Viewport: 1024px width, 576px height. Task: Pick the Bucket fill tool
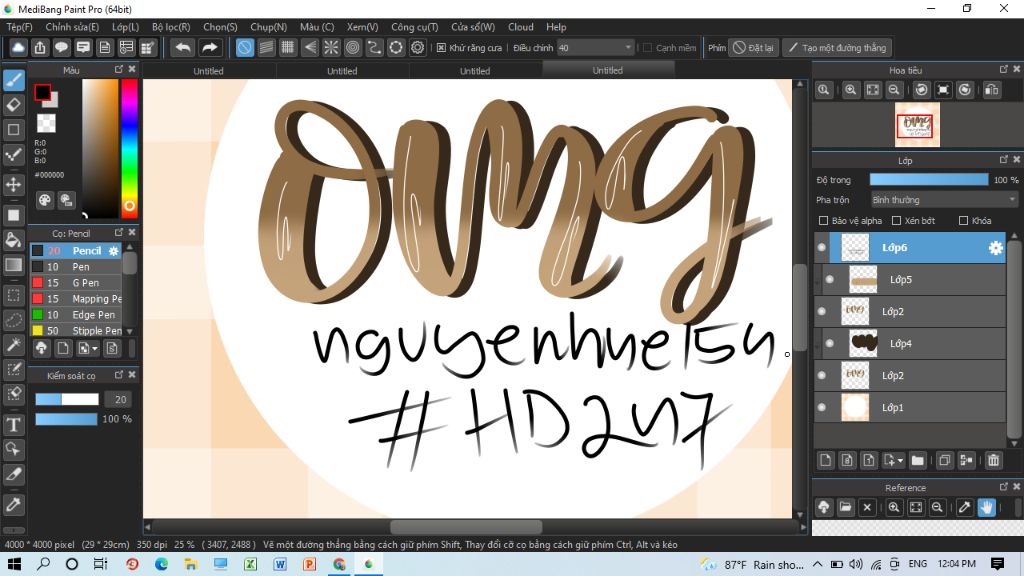[14, 240]
